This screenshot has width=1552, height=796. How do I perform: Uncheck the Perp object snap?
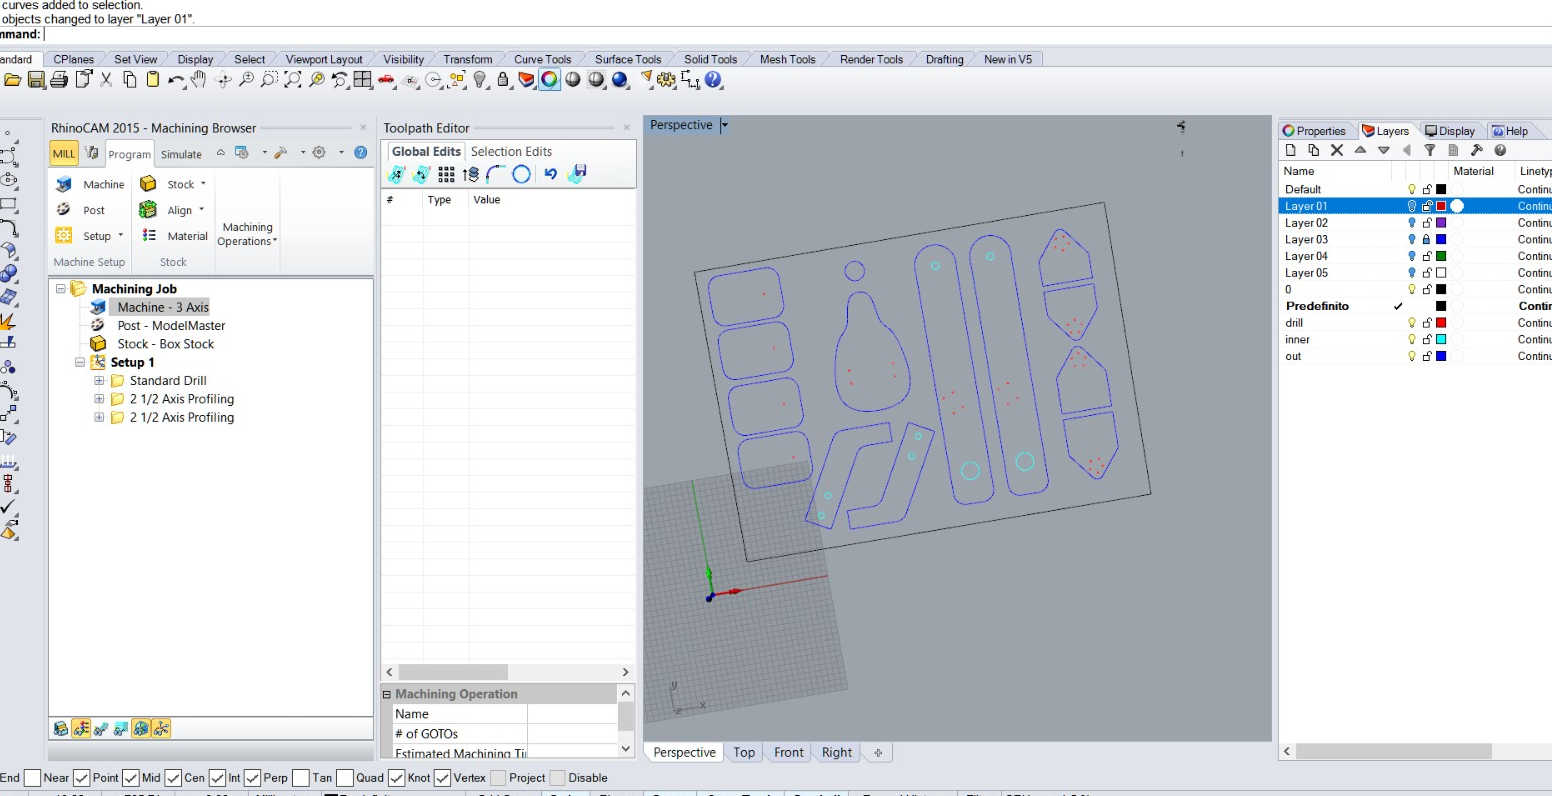pyautogui.click(x=252, y=778)
